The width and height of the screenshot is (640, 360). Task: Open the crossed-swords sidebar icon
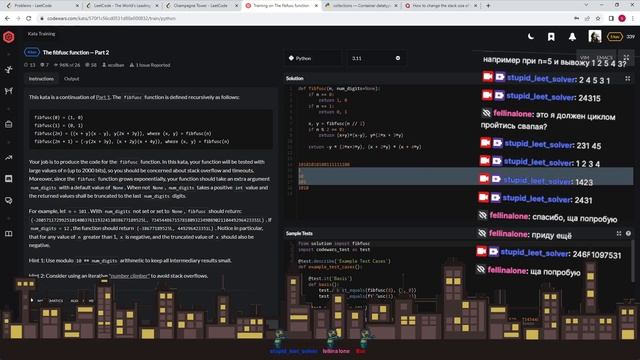point(9,91)
